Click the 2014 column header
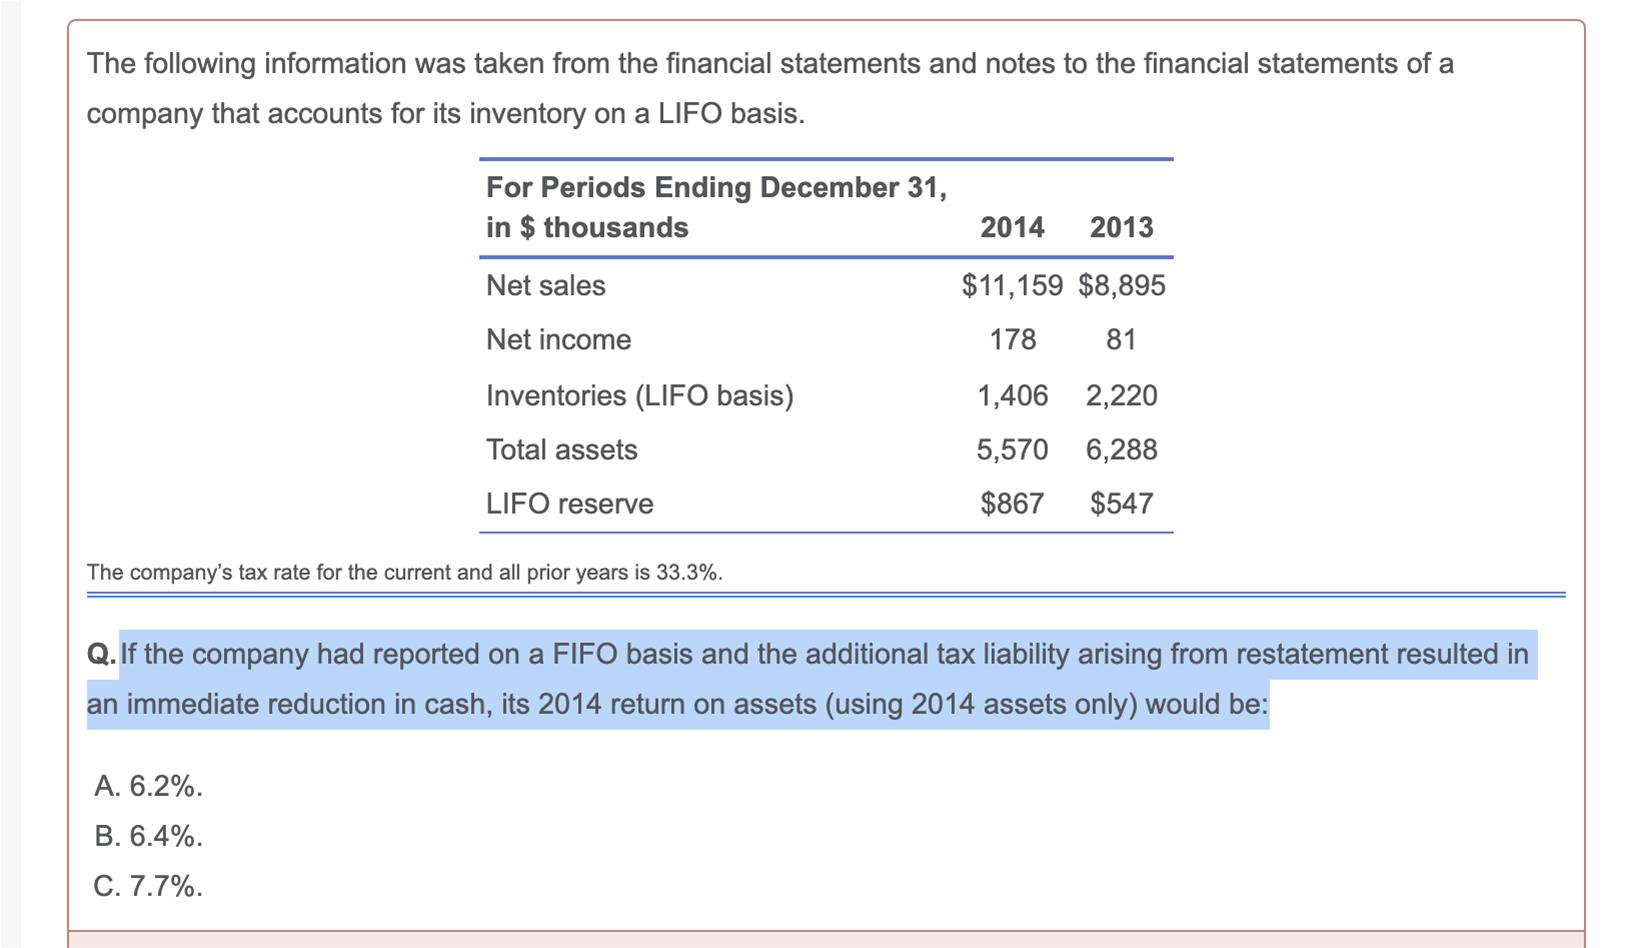1648x948 pixels. [1012, 228]
